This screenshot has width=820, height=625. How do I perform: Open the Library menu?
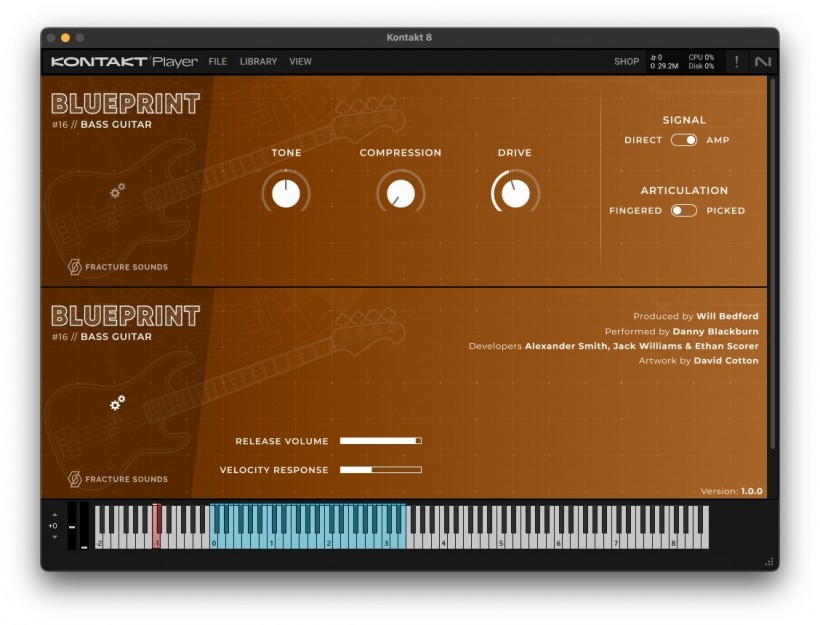pos(258,62)
